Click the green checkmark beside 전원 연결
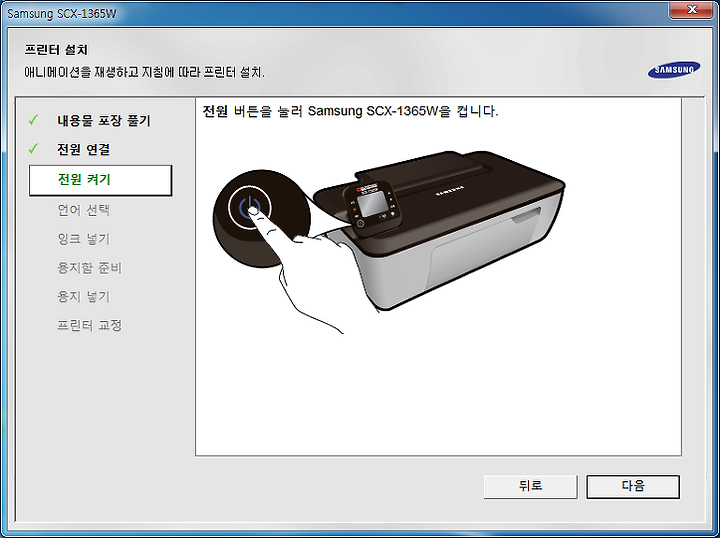The height and width of the screenshot is (538, 720). (34, 149)
